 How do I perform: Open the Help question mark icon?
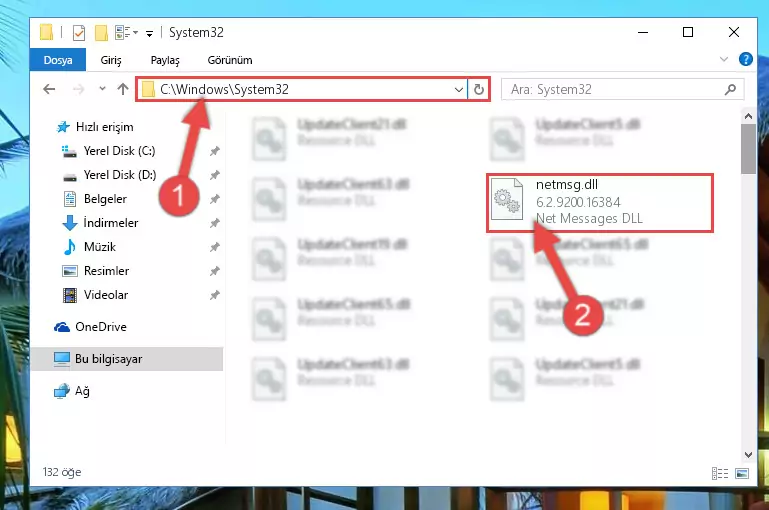click(x=745, y=59)
